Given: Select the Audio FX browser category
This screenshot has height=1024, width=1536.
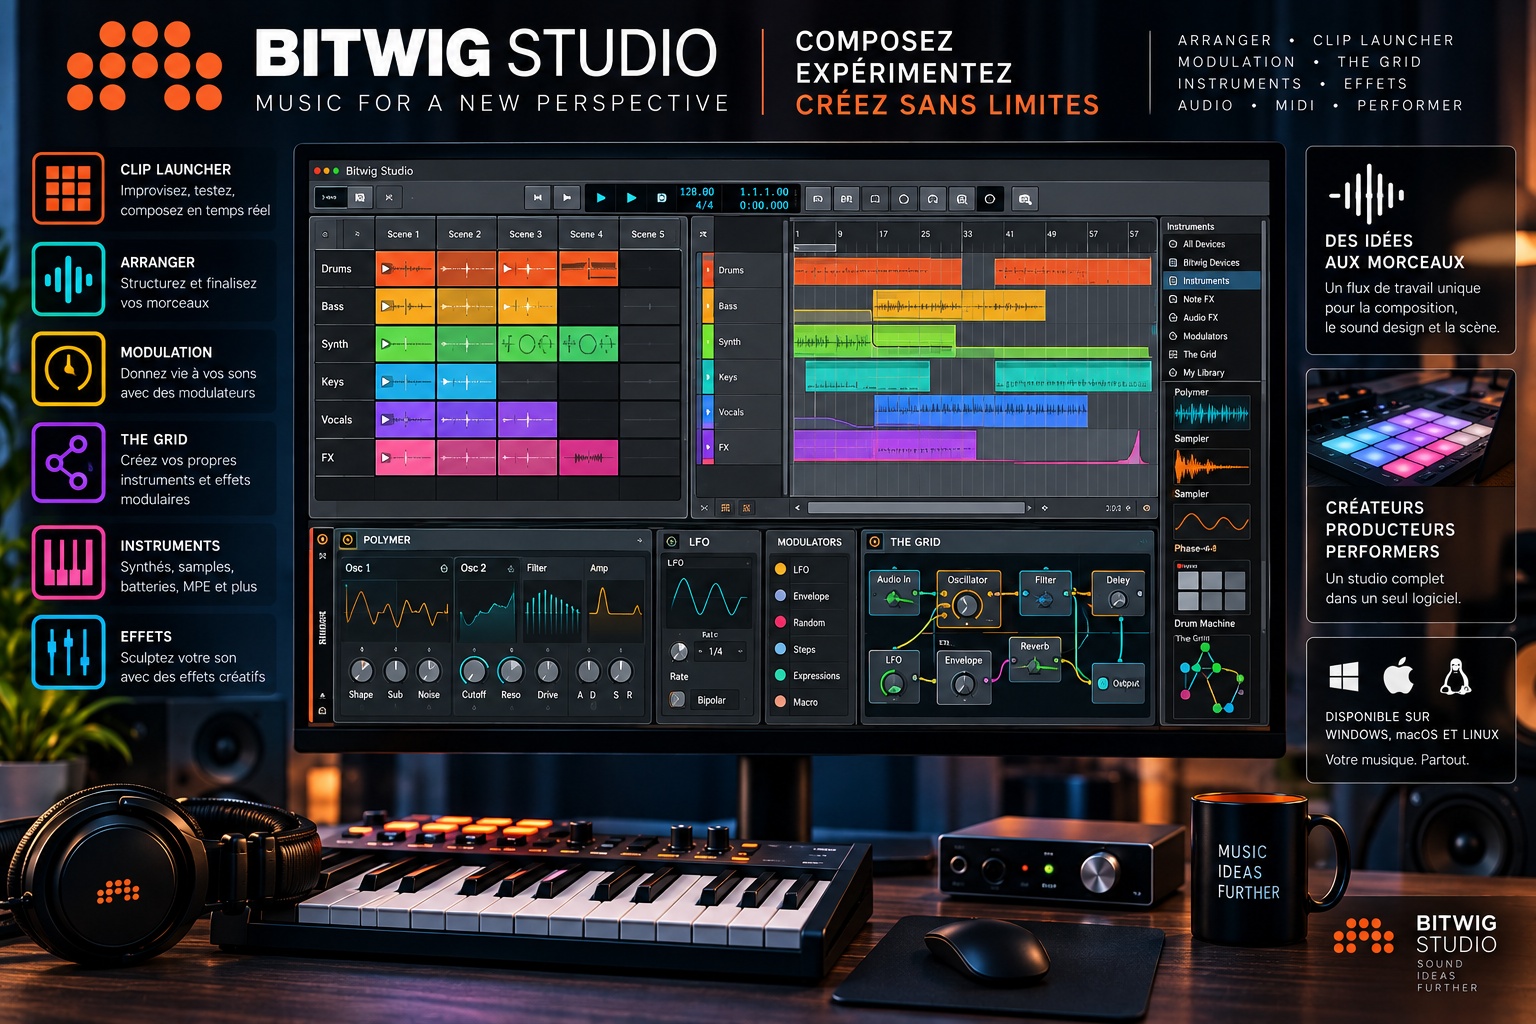Looking at the screenshot, I should (x=1211, y=317).
